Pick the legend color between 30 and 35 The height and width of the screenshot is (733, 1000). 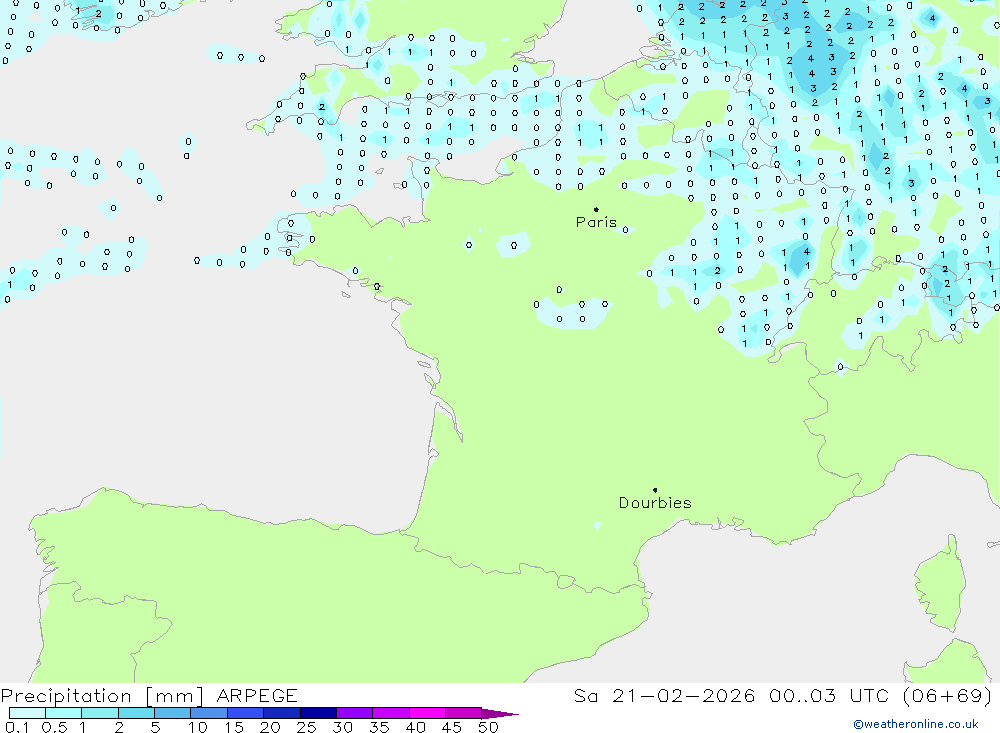354,713
